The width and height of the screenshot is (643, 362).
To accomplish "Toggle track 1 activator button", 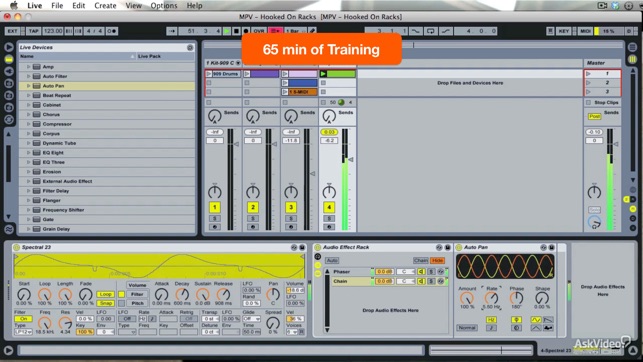I will (214, 207).
